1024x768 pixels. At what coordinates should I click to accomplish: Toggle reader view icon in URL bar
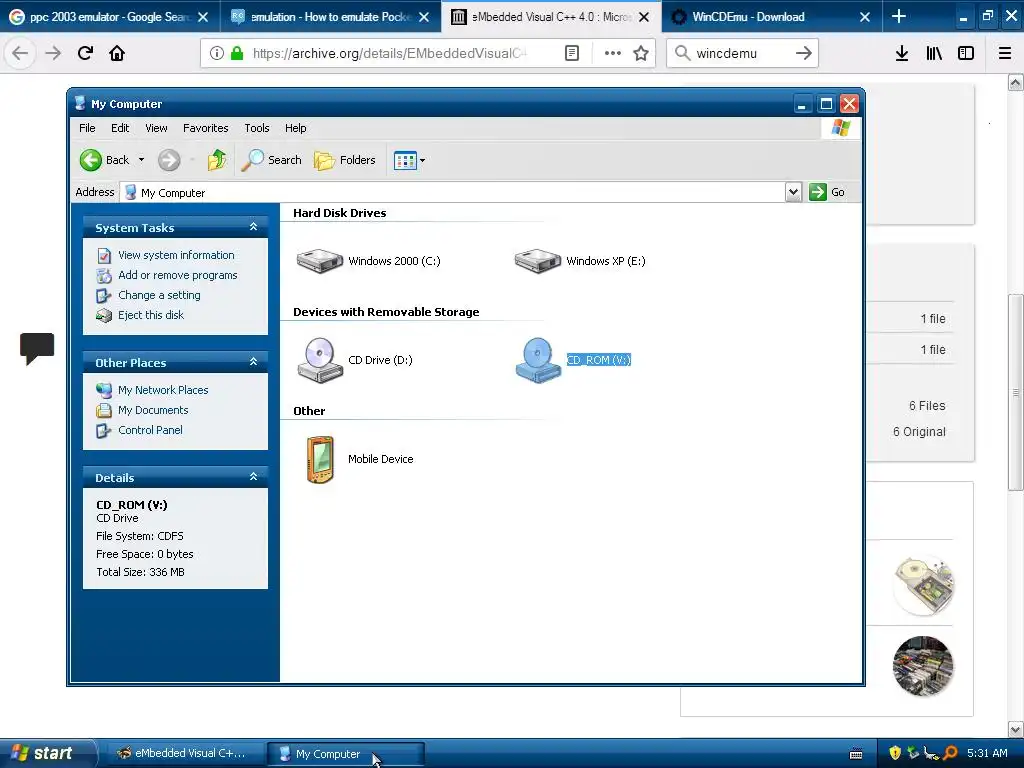571,53
